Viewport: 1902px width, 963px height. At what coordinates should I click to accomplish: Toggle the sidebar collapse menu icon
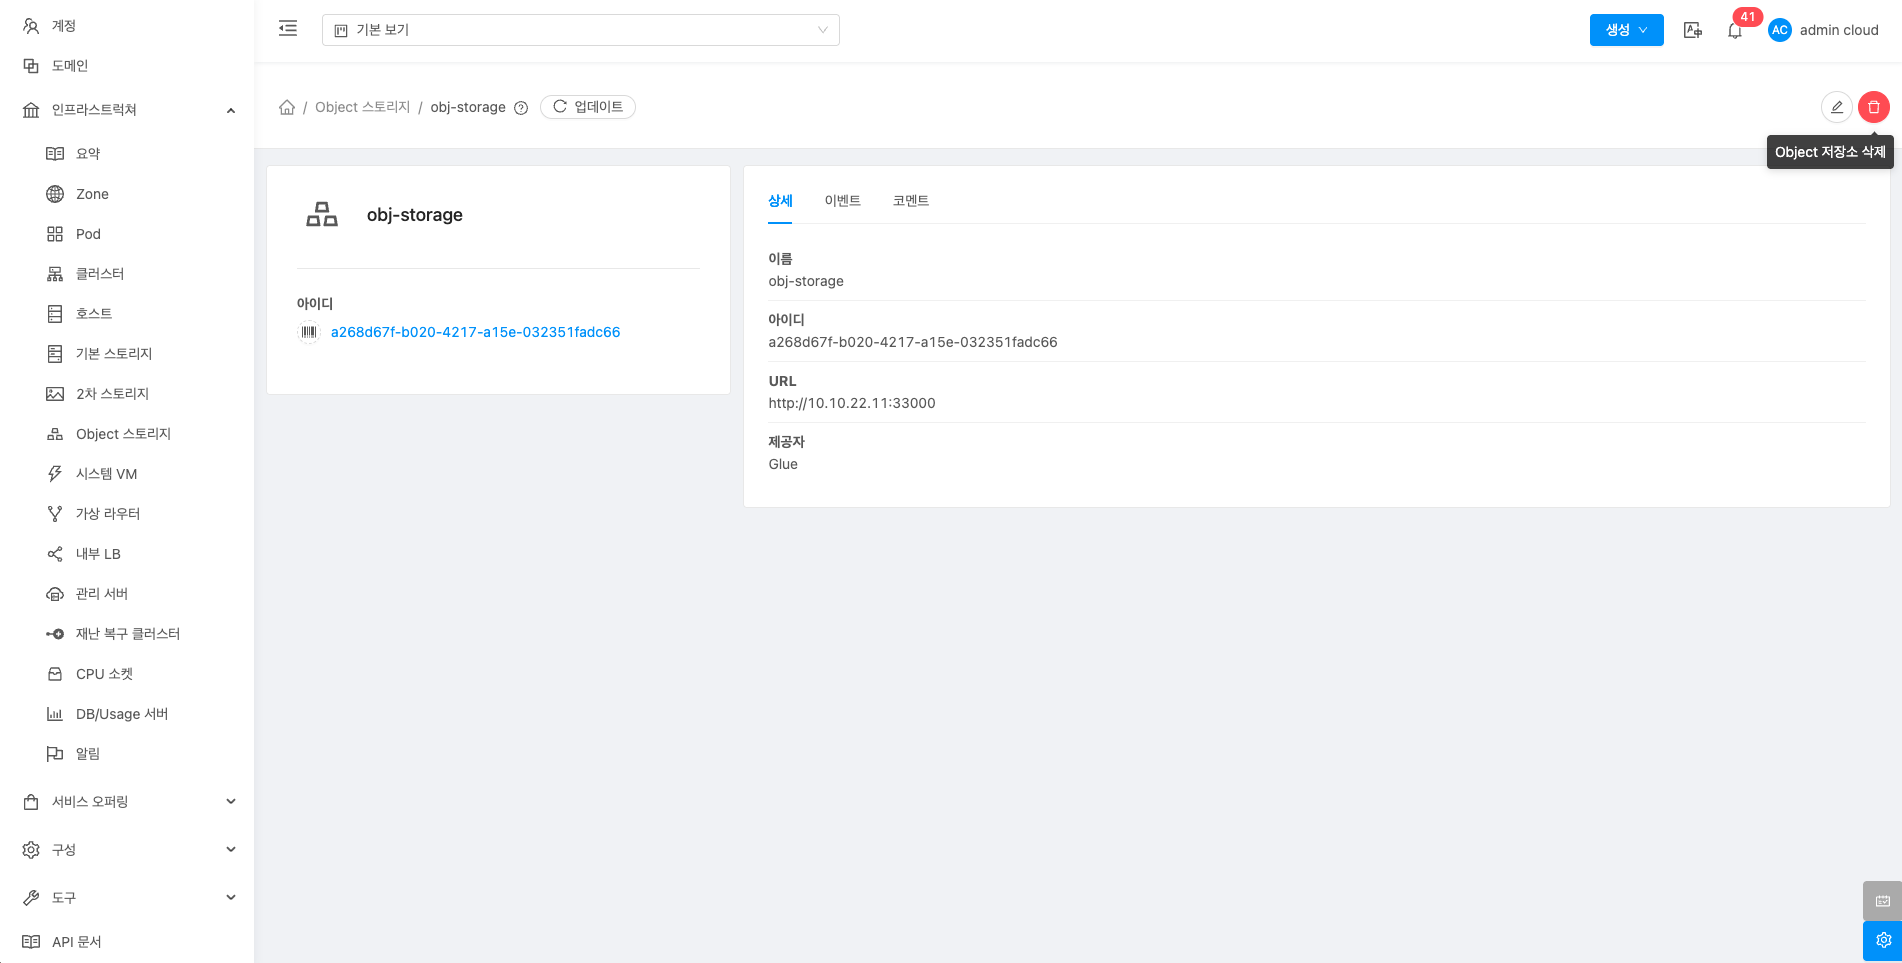click(x=288, y=29)
